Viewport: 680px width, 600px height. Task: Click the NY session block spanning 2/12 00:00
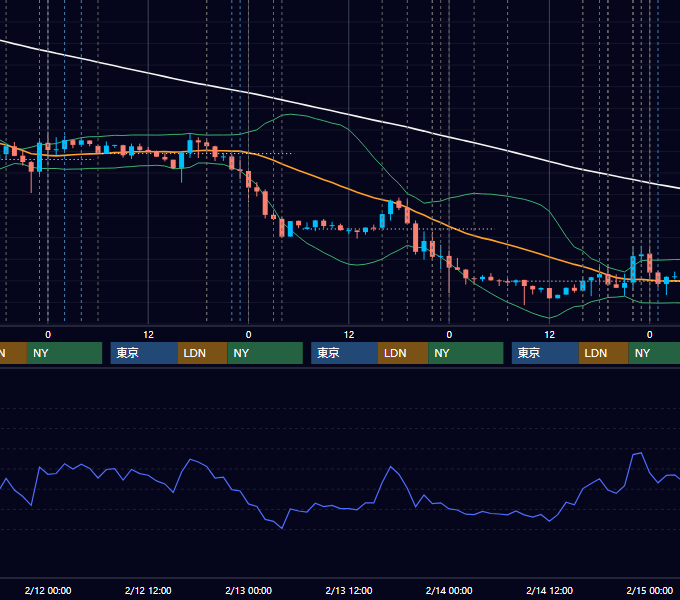pyautogui.click(x=64, y=353)
